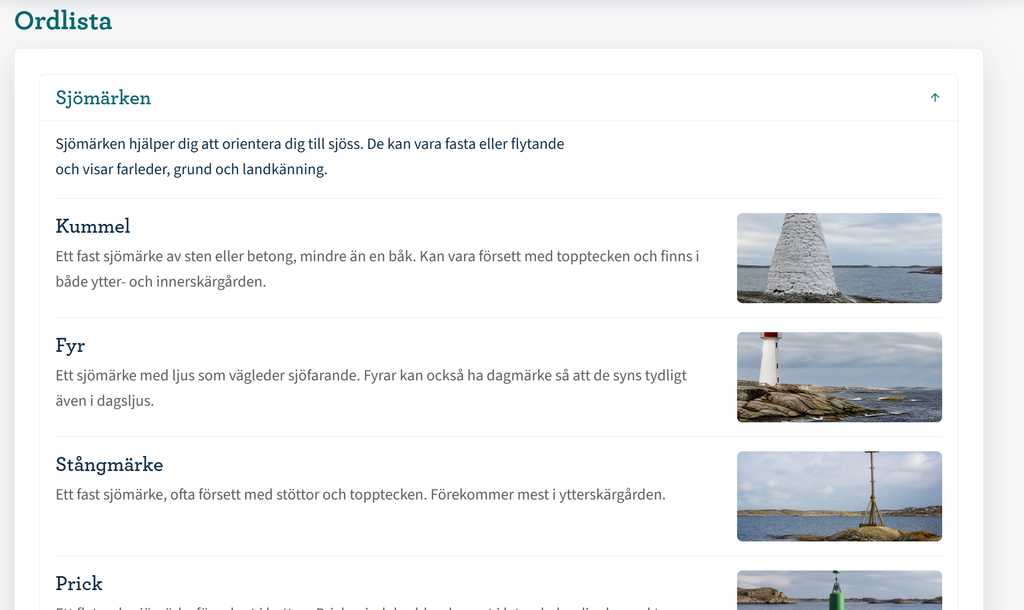Viewport: 1024px width, 610px height.
Task: Click the Prick entry heading
Action: point(79,583)
